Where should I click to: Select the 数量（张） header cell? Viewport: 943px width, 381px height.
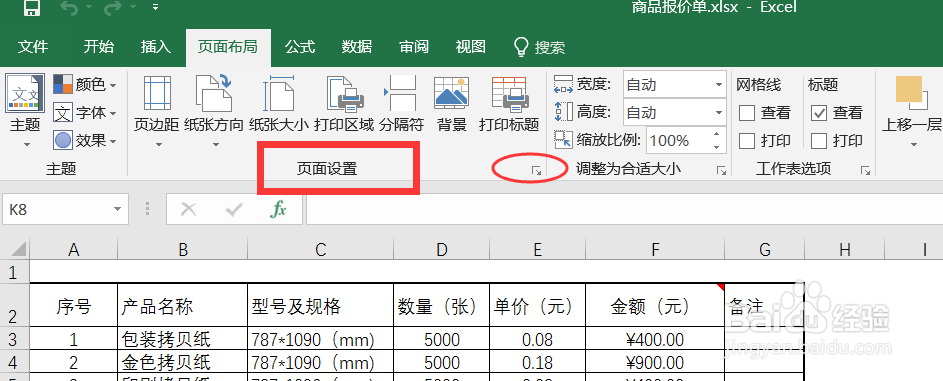tap(441, 305)
